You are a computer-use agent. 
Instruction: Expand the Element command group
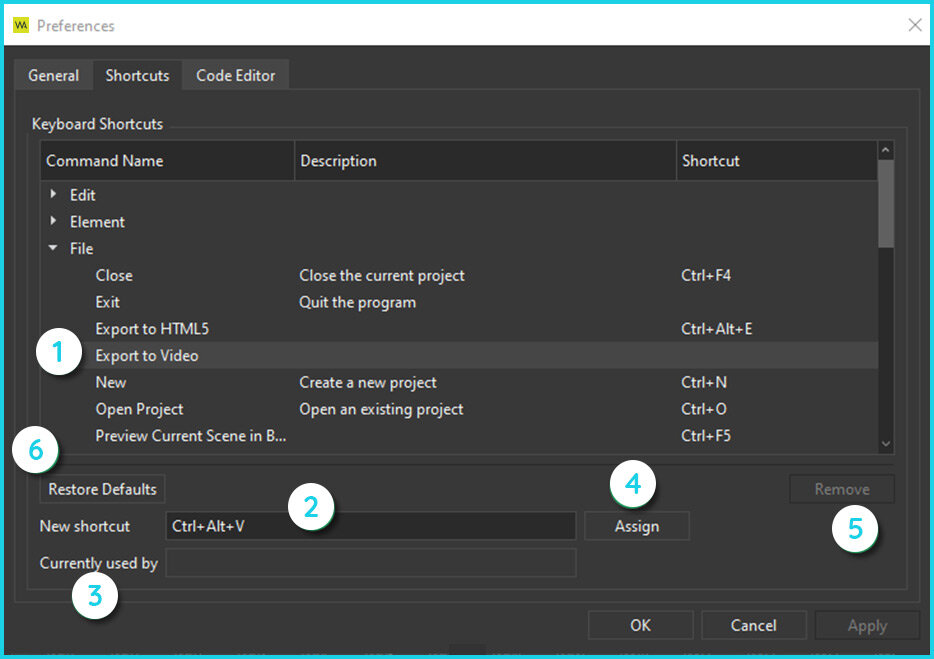pyautogui.click(x=53, y=221)
